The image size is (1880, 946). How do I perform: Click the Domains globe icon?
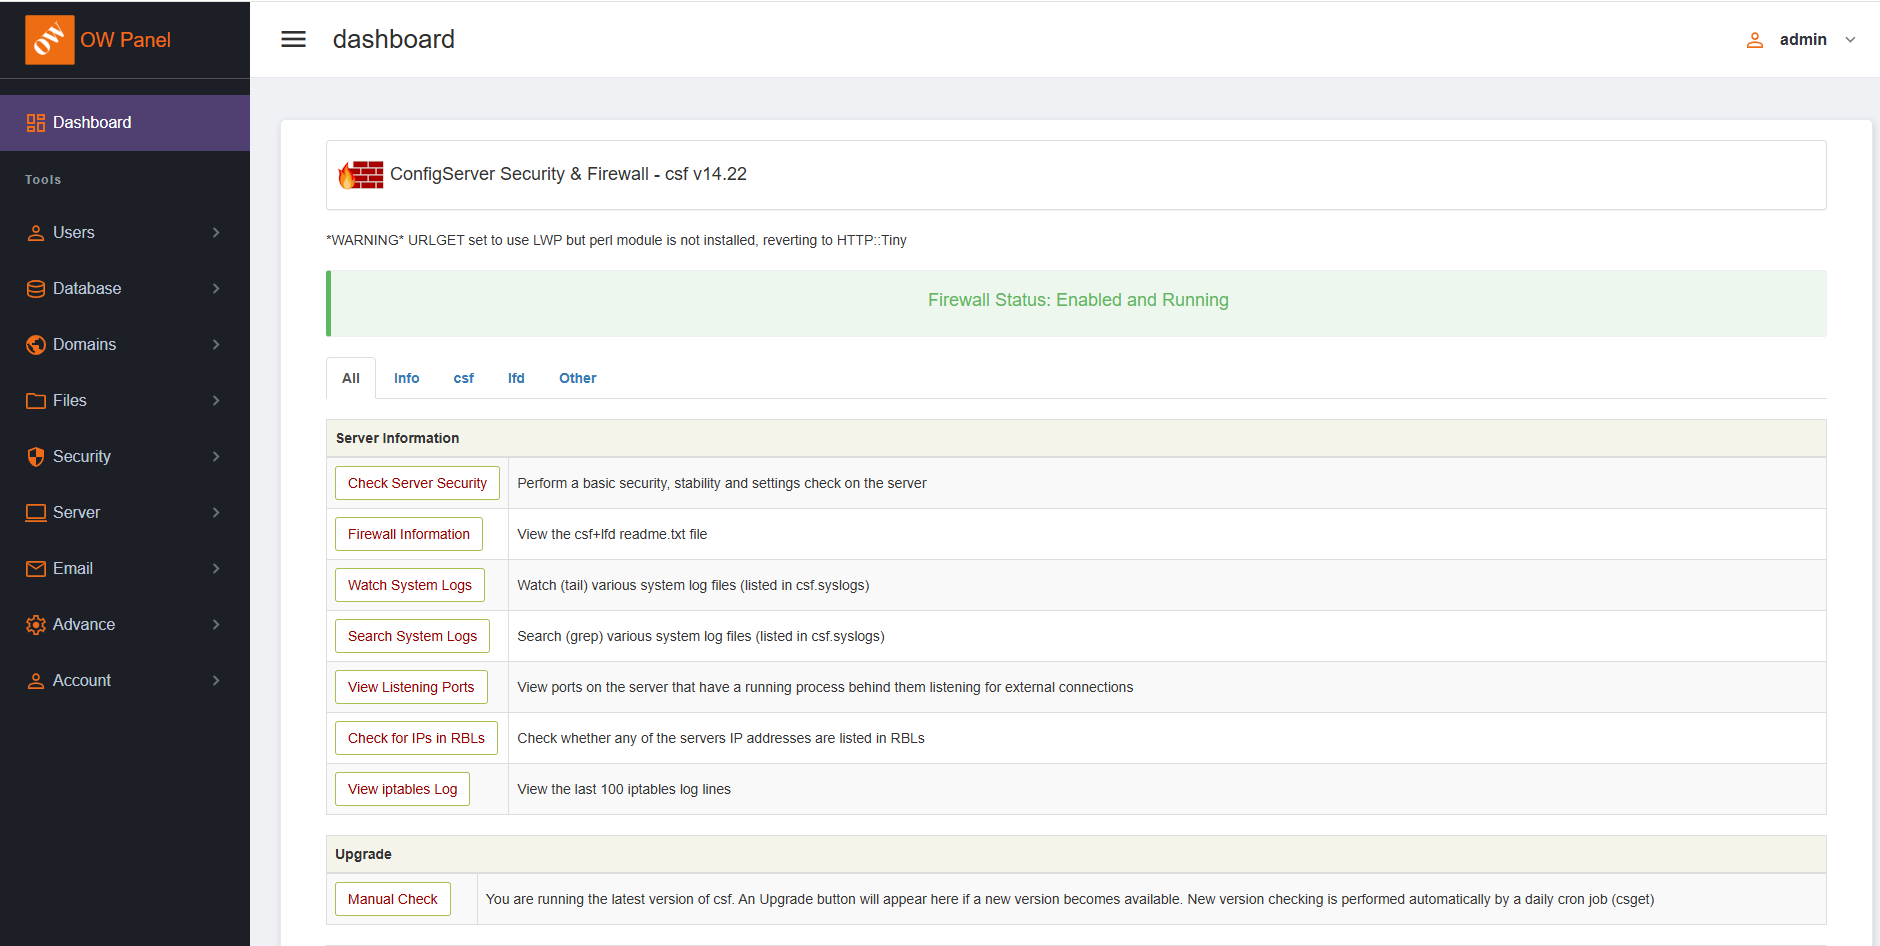point(36,345)
